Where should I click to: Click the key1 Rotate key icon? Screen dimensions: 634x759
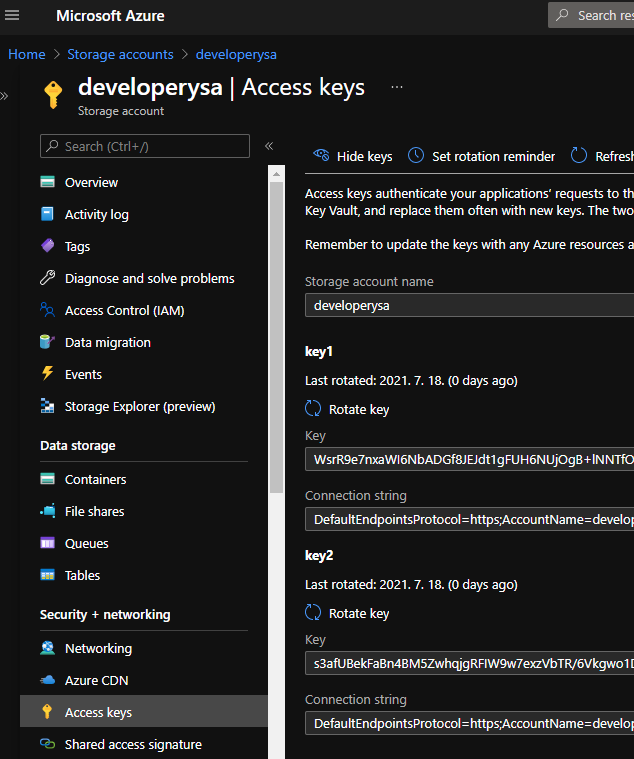click(x=313, y=409)
